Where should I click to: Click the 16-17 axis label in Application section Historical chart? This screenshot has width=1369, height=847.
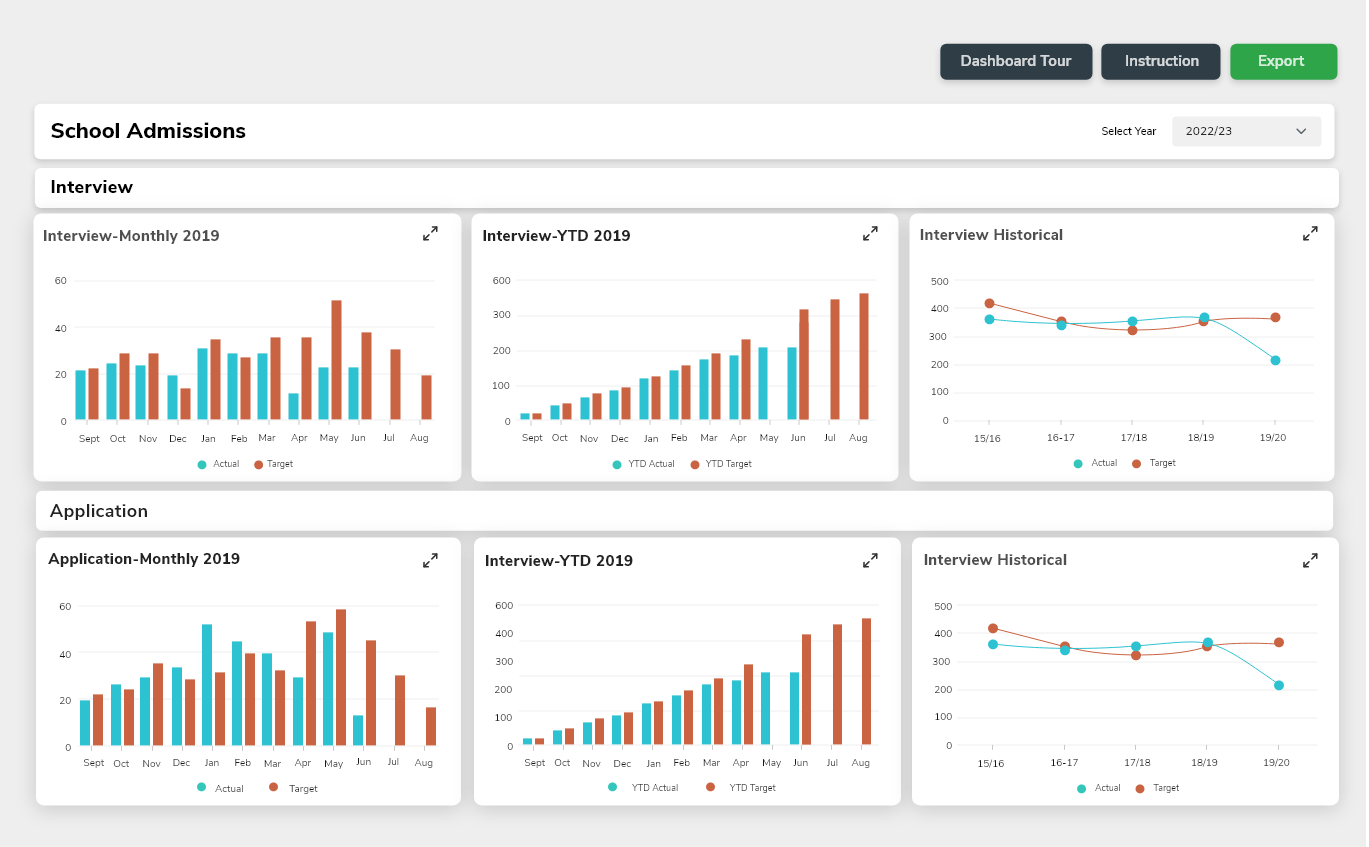(1064, 762)
